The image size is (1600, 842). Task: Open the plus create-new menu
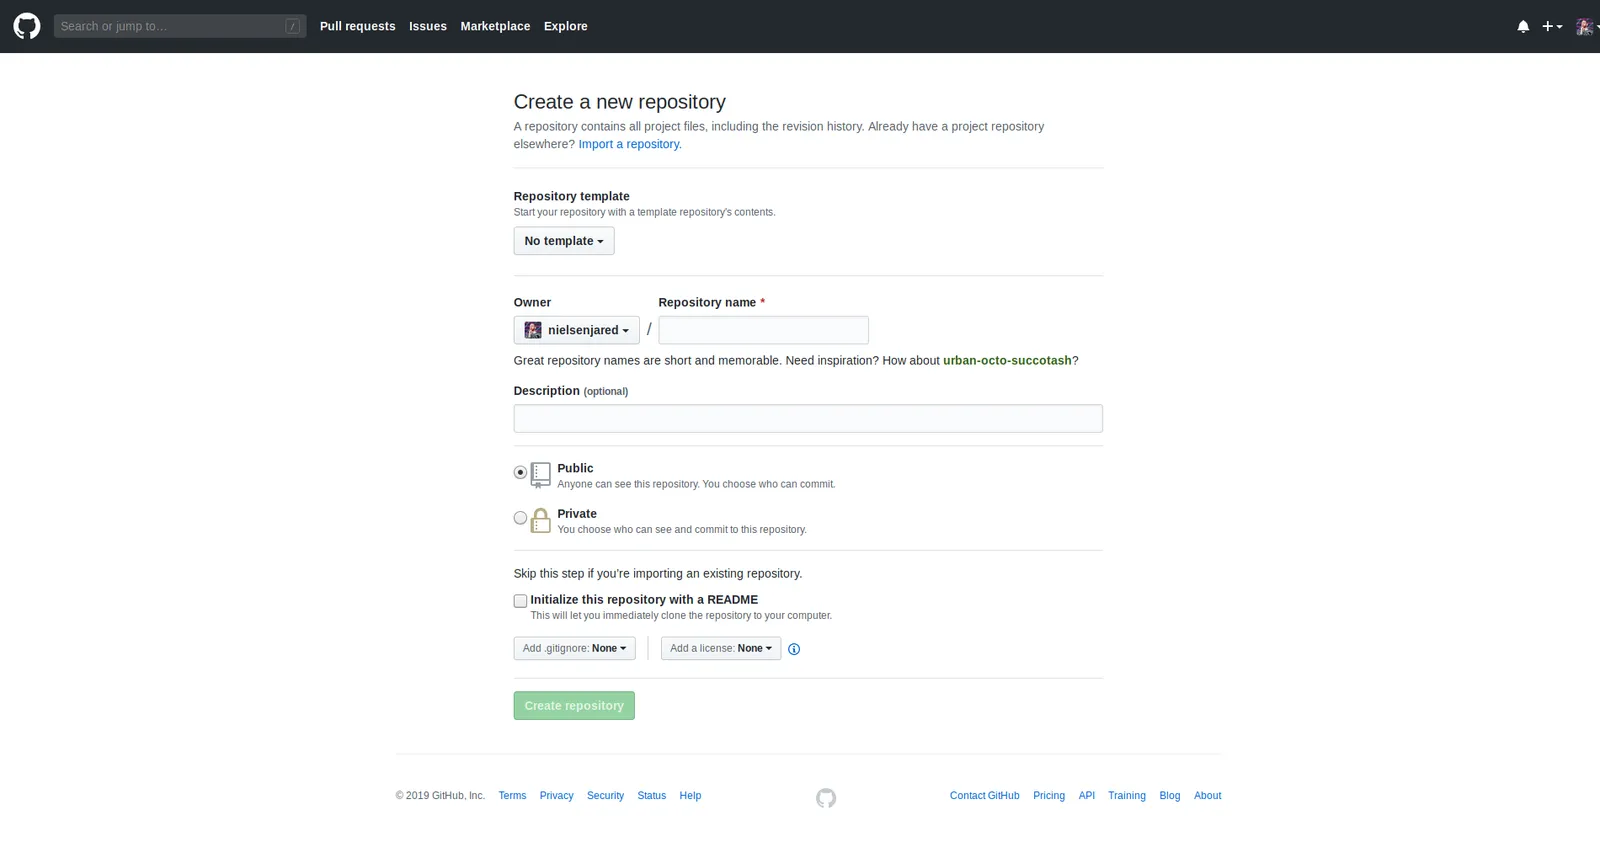point(1552,26)
